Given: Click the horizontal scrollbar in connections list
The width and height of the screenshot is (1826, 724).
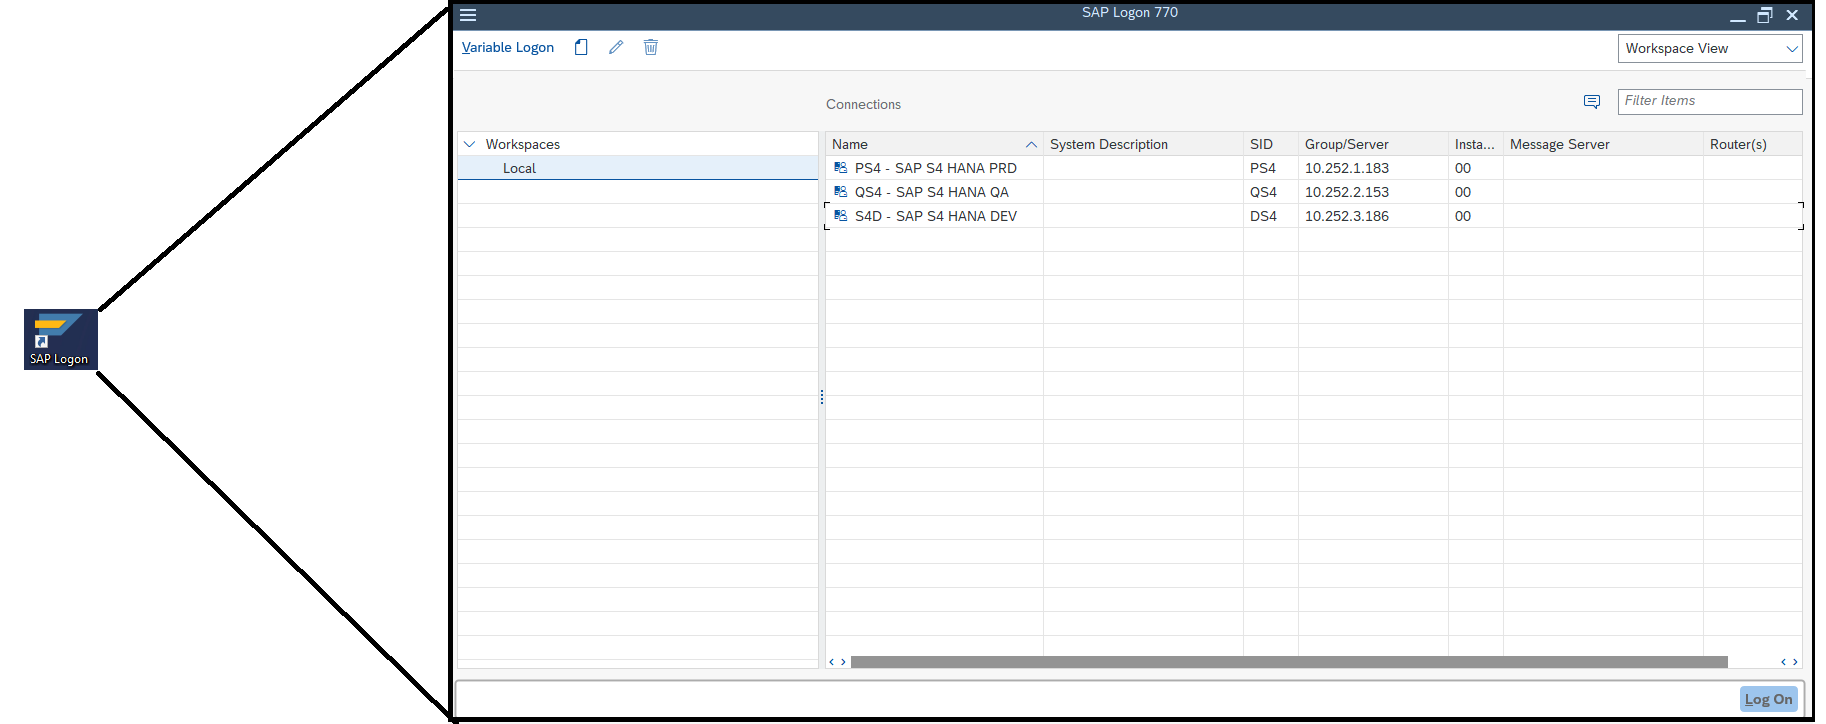Looking at the screenshot, I should (x=1288, y=662).
